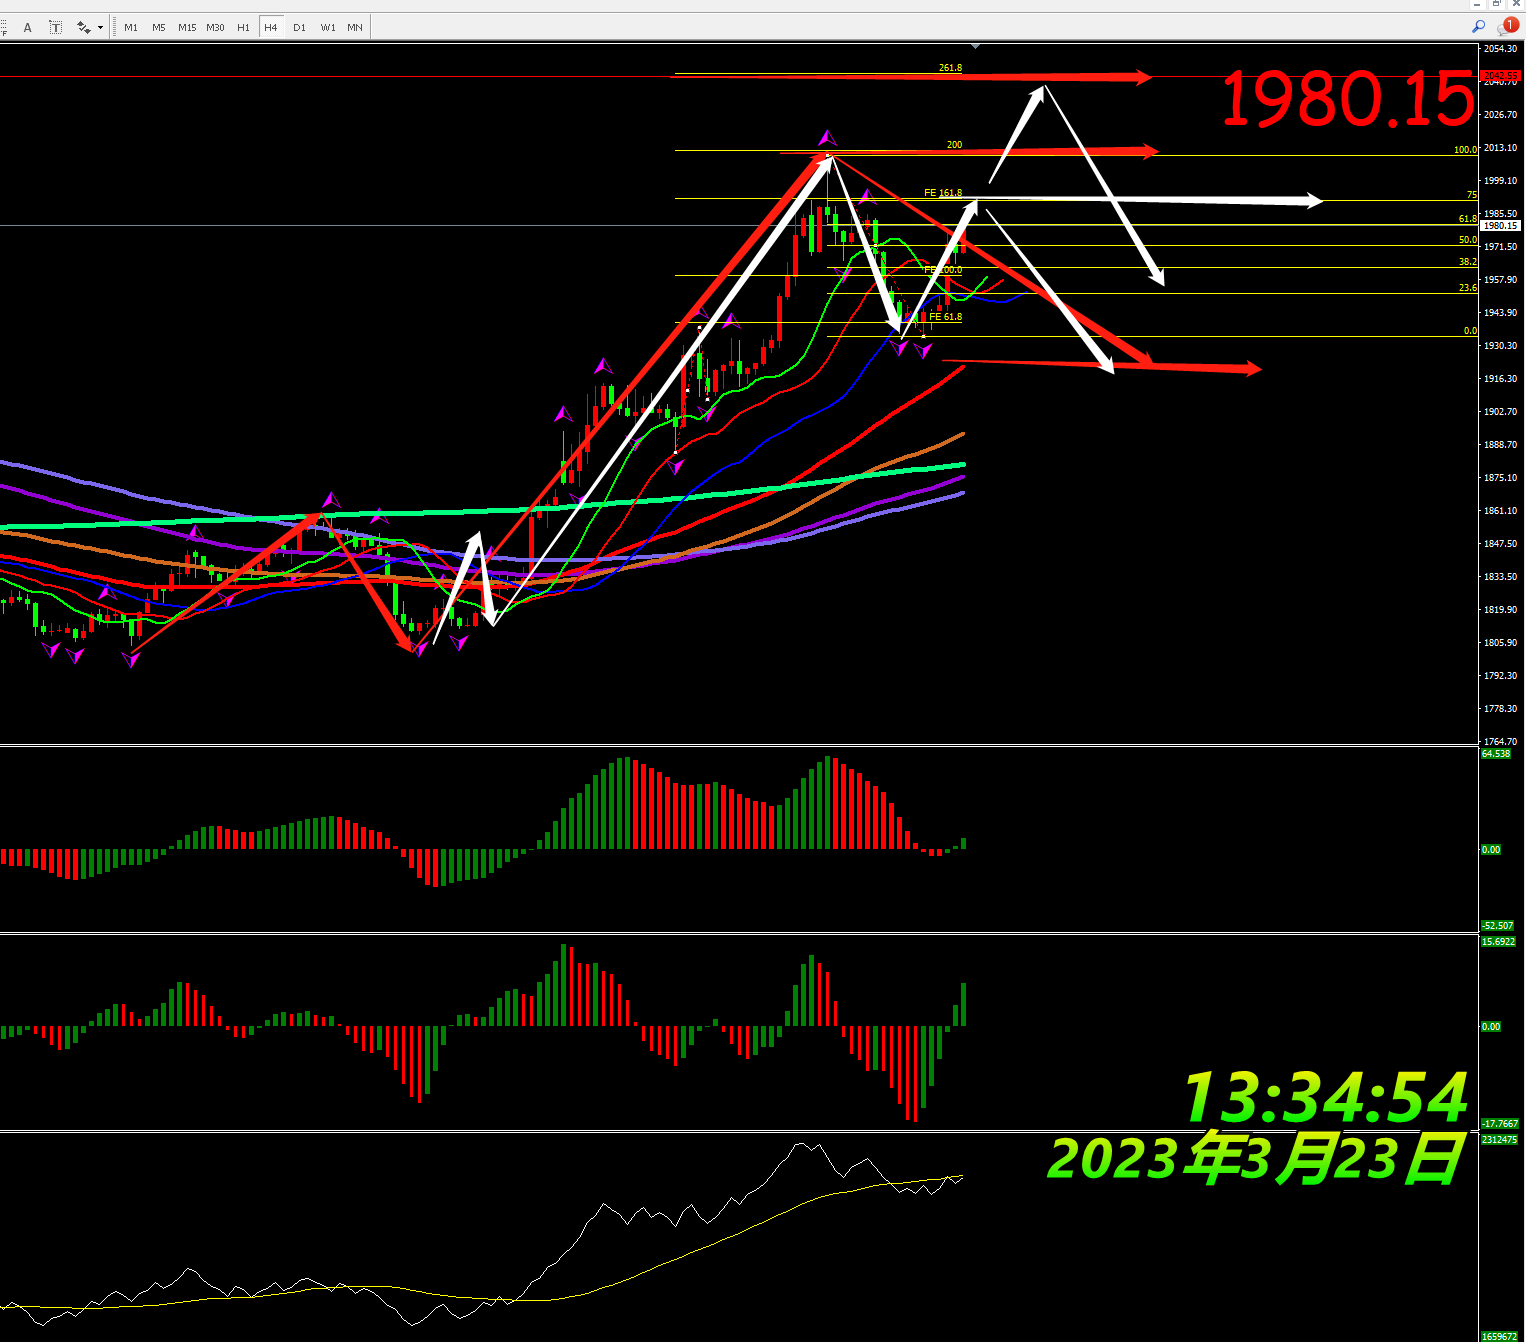
Task: Open the search magnifier icon
Action: (x=1479, y=27)
